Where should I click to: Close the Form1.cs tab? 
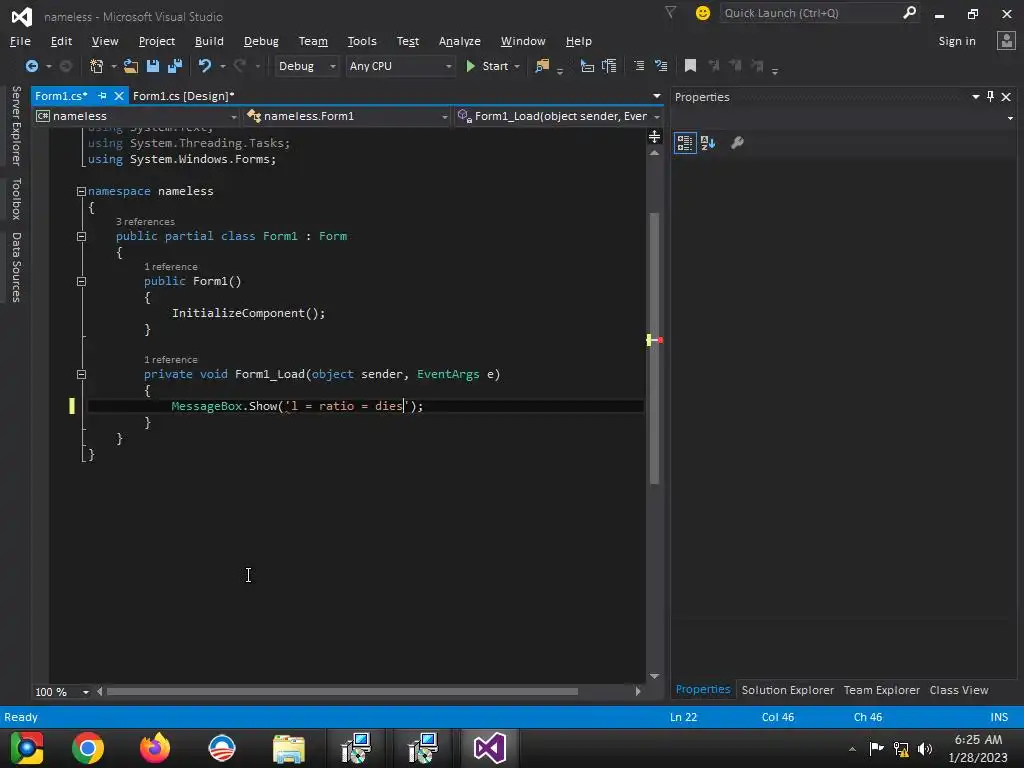coord(119,96)
